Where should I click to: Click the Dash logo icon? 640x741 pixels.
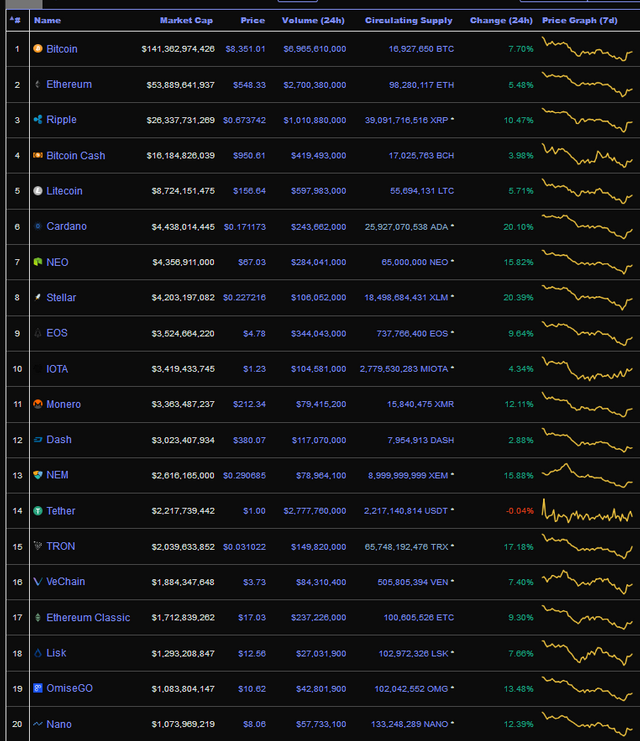pyautogui.click(x=38, y=439)
